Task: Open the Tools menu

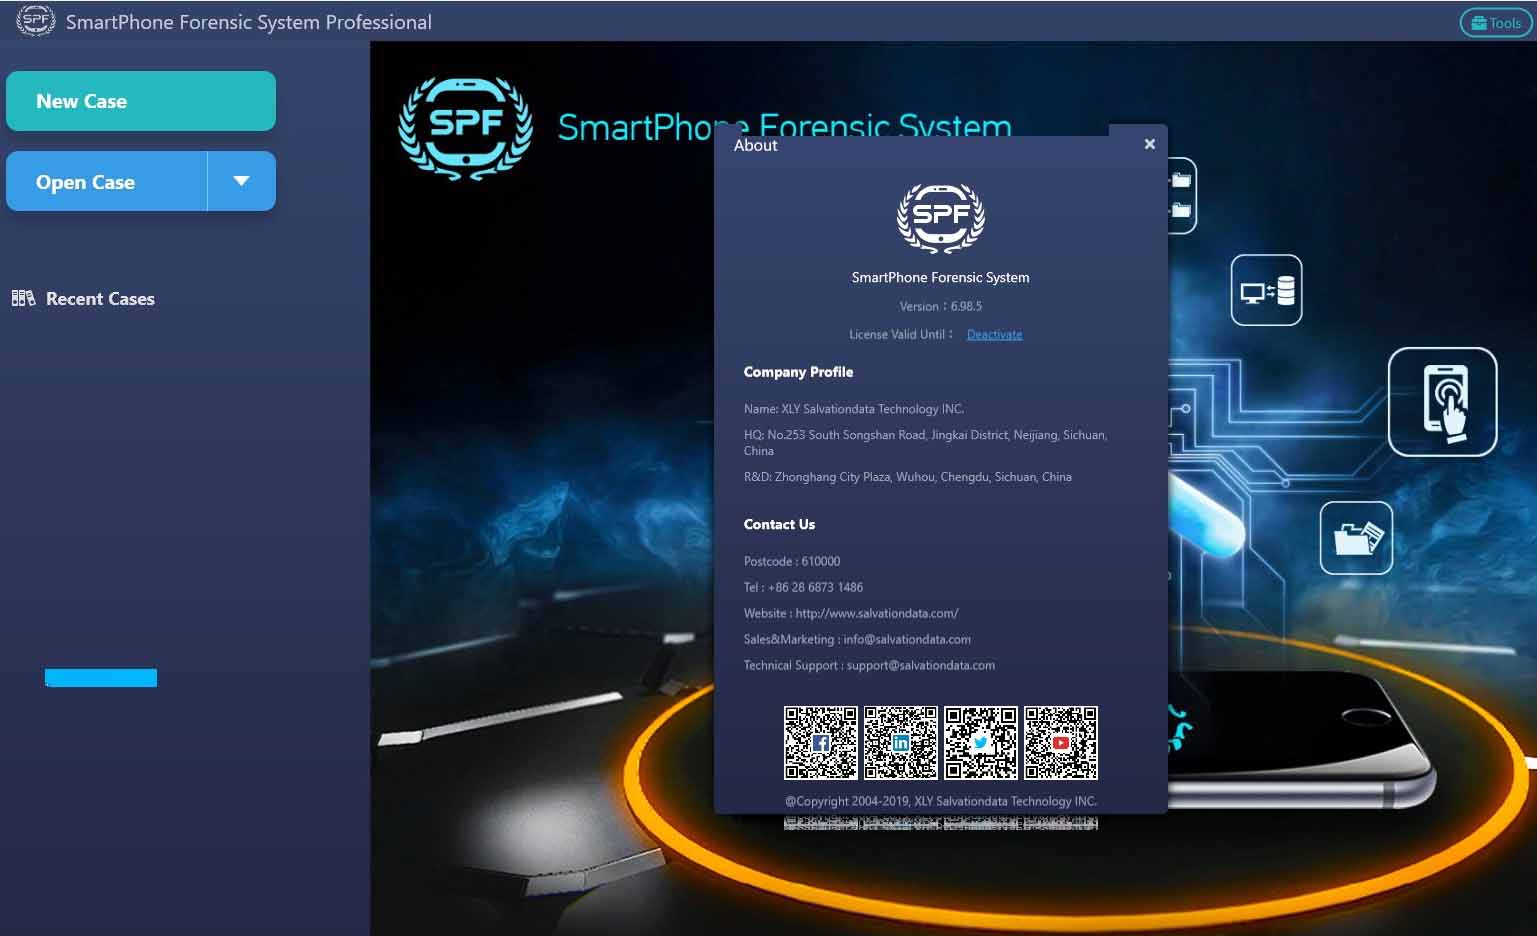Action: (1494, 22)
